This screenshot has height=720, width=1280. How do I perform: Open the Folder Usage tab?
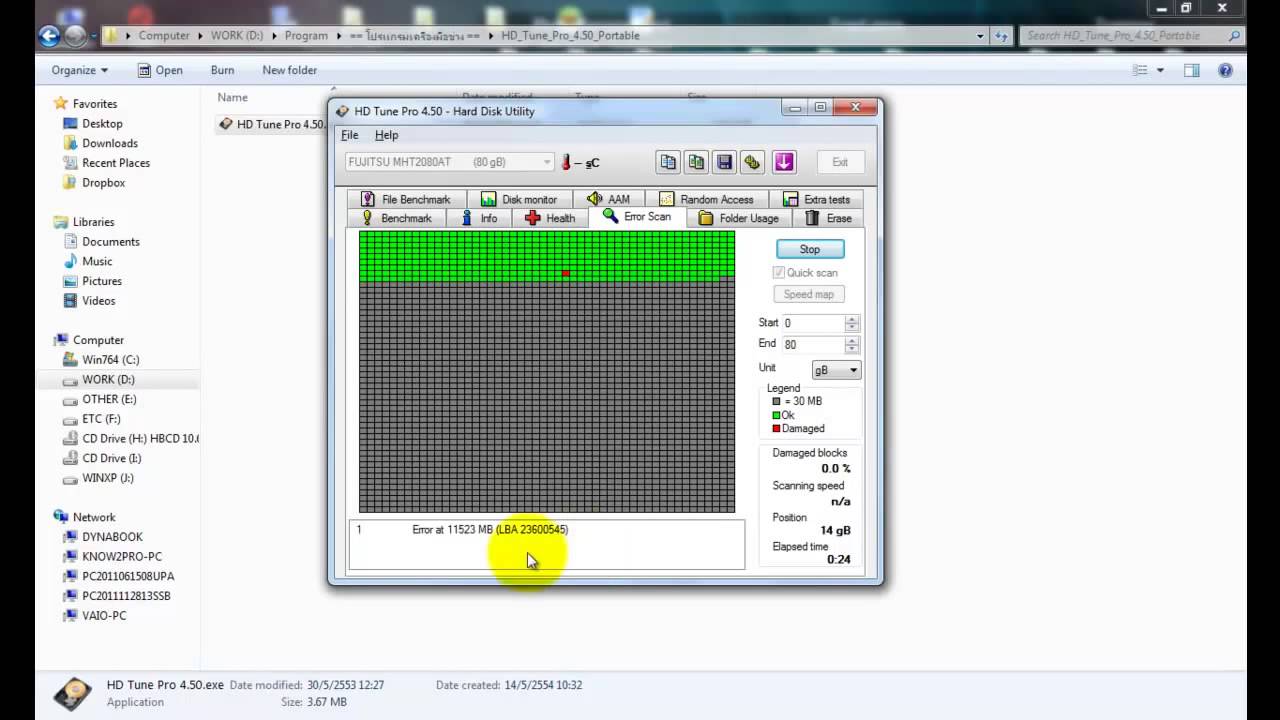(x=738, y=218)
